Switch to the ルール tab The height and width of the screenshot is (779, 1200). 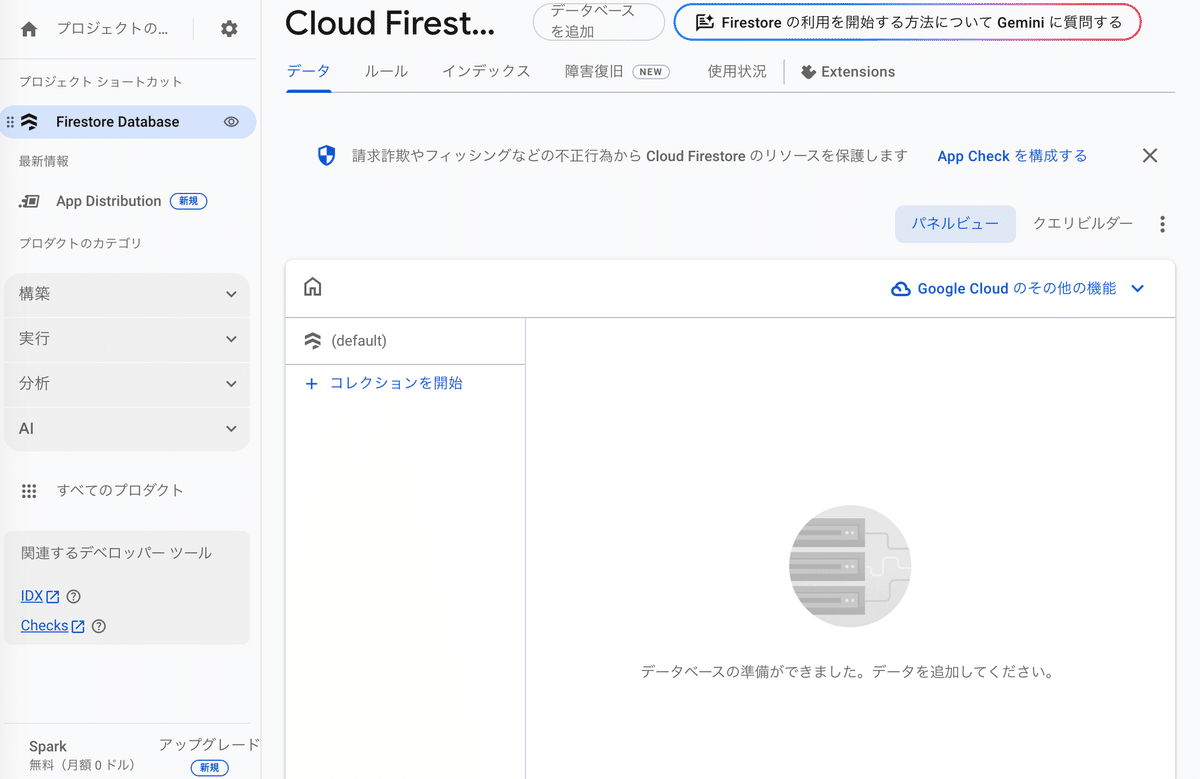386,71
